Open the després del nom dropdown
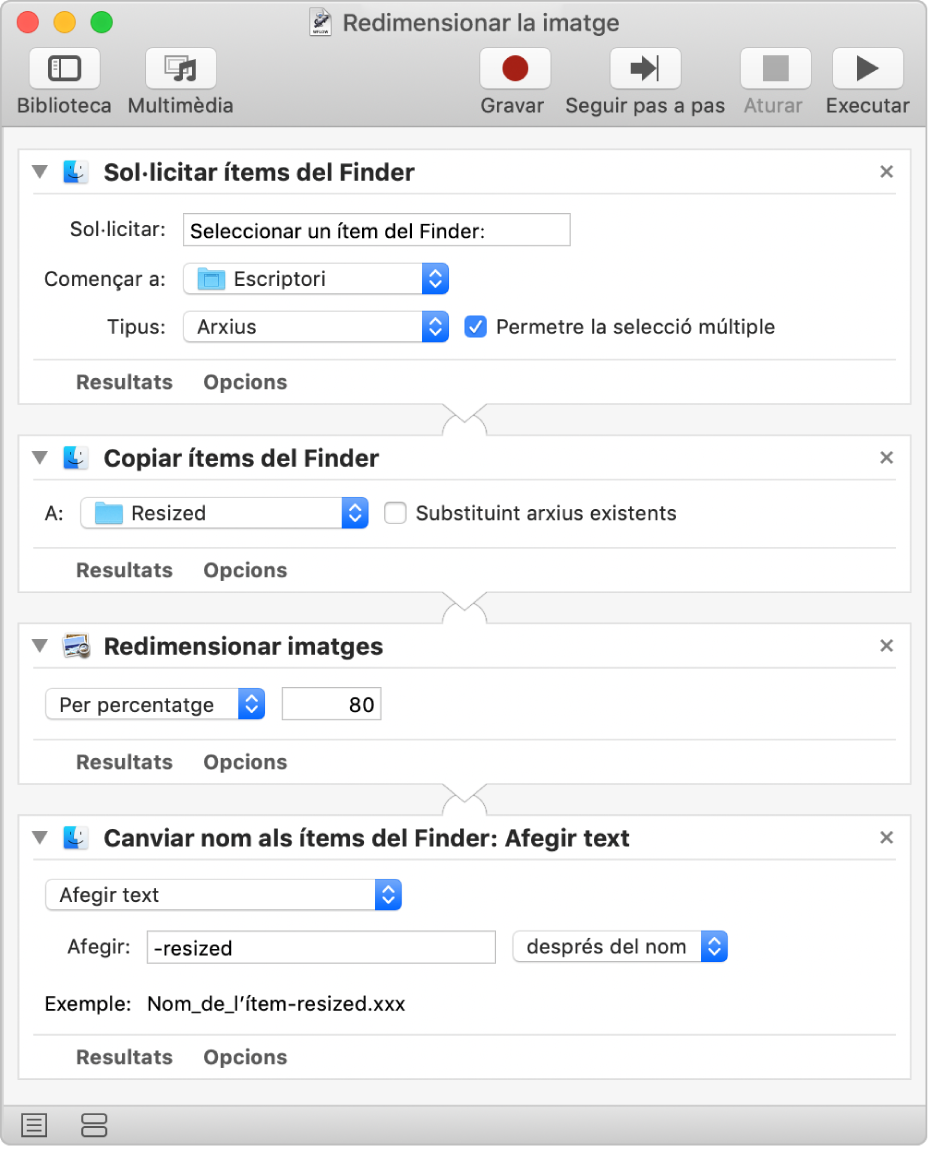The width and height of the screenshot is (931, 1149). [620, 946]
